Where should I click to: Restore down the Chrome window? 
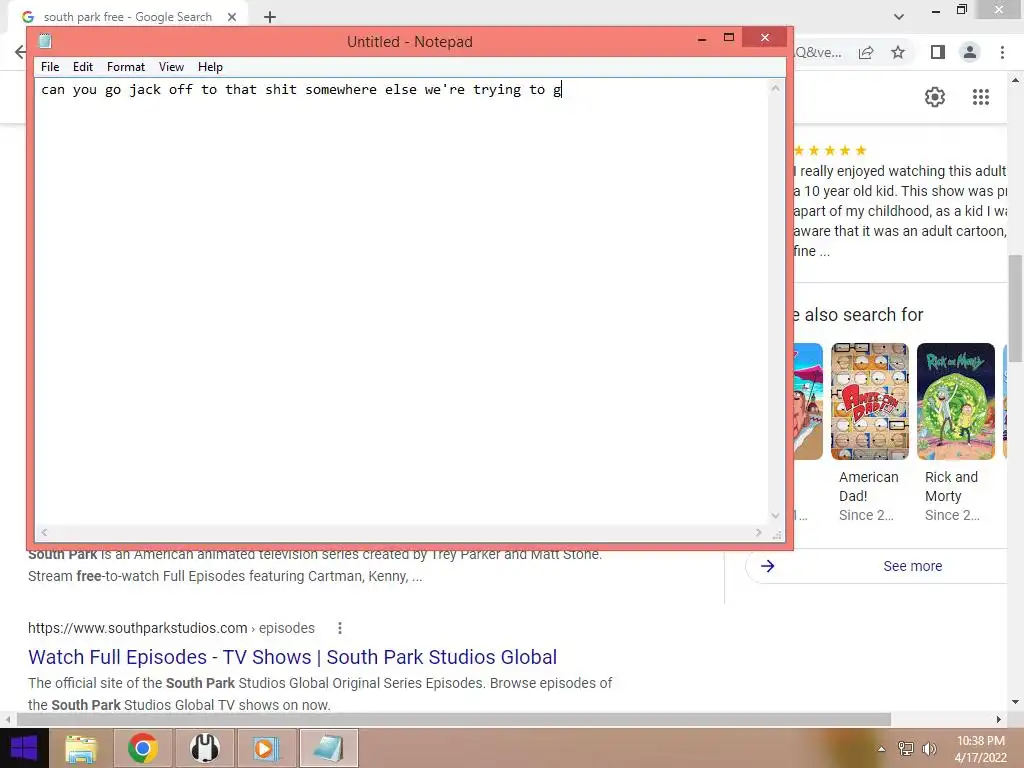point(961,10)
